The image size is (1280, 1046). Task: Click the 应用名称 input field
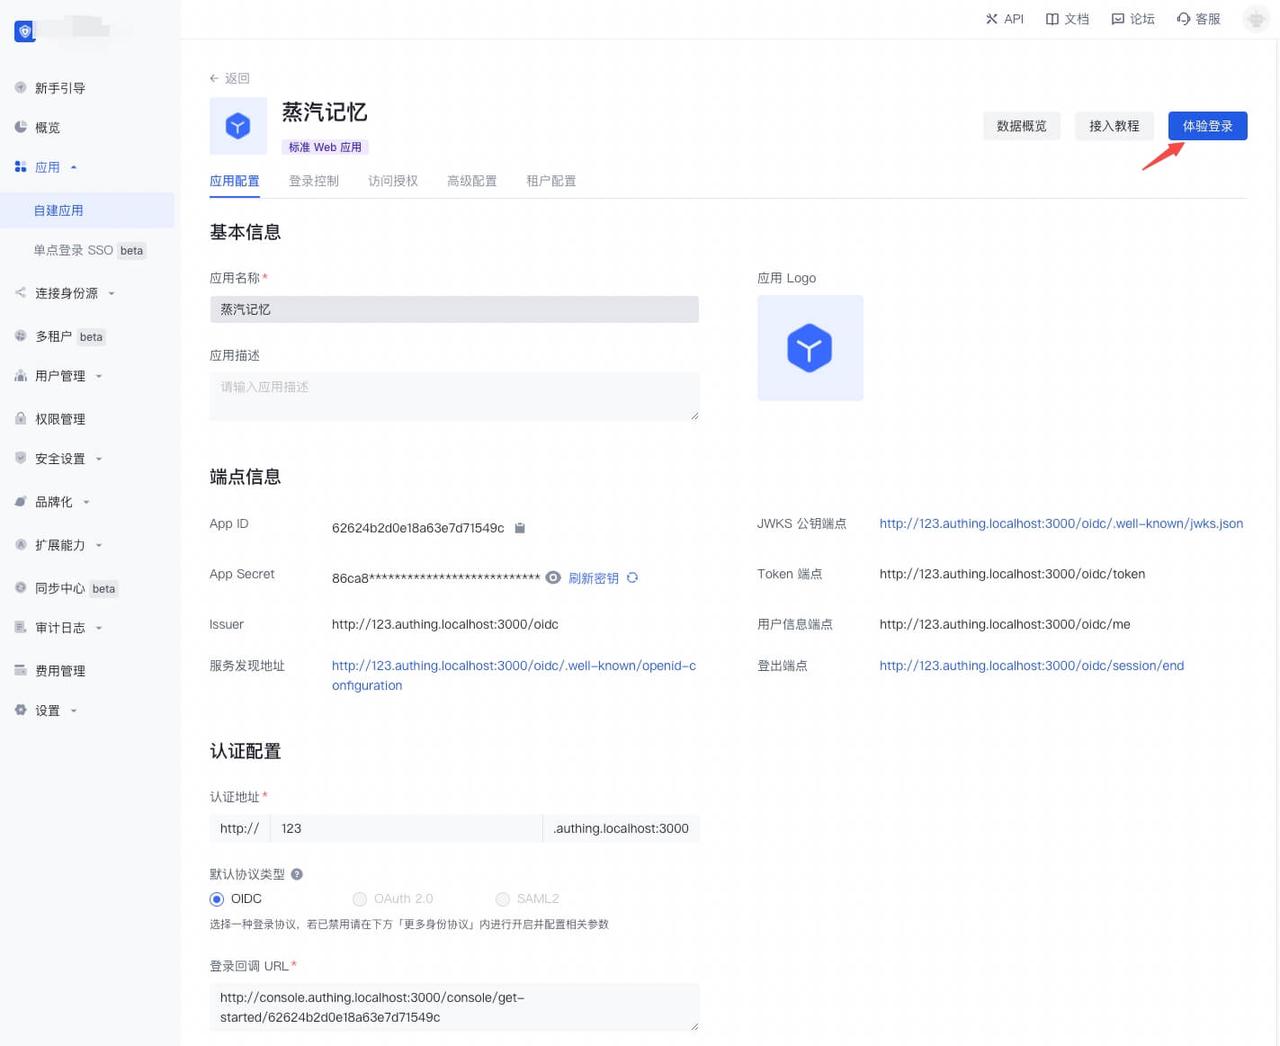(x=454, y=309)
